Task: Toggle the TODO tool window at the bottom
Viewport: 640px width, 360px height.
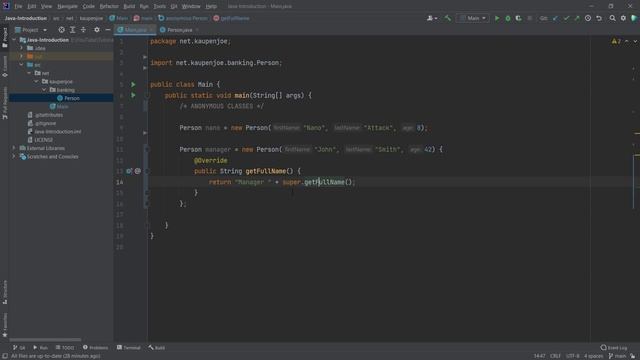Action: click(x=65, y=348)
